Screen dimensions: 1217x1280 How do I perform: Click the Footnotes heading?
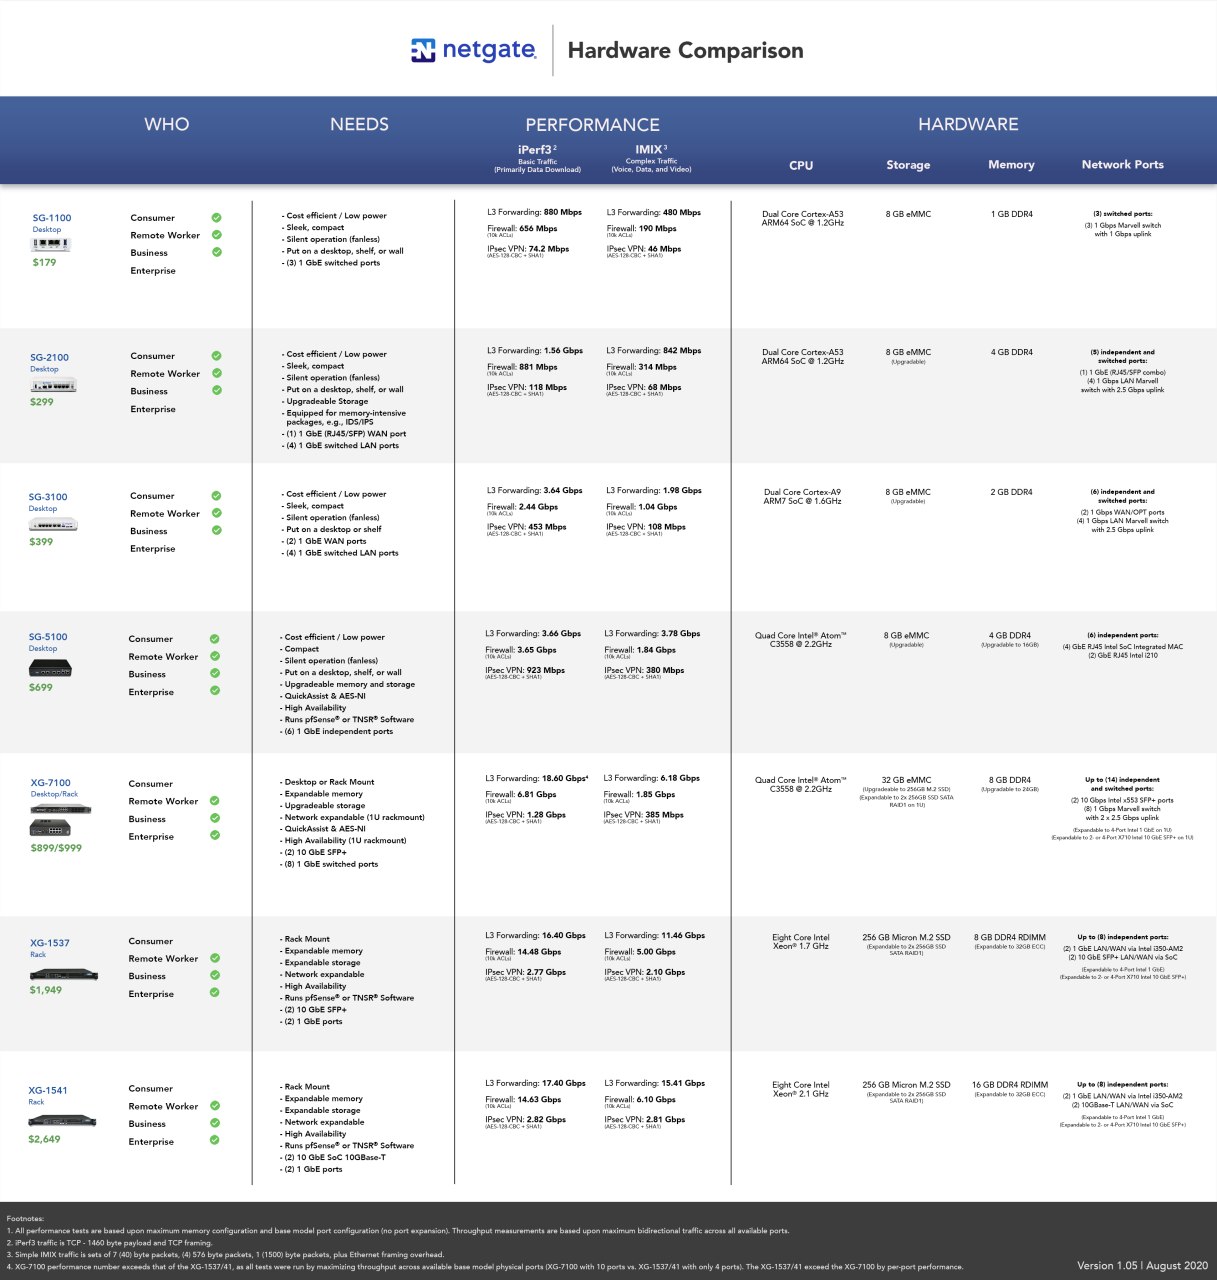25,1218
